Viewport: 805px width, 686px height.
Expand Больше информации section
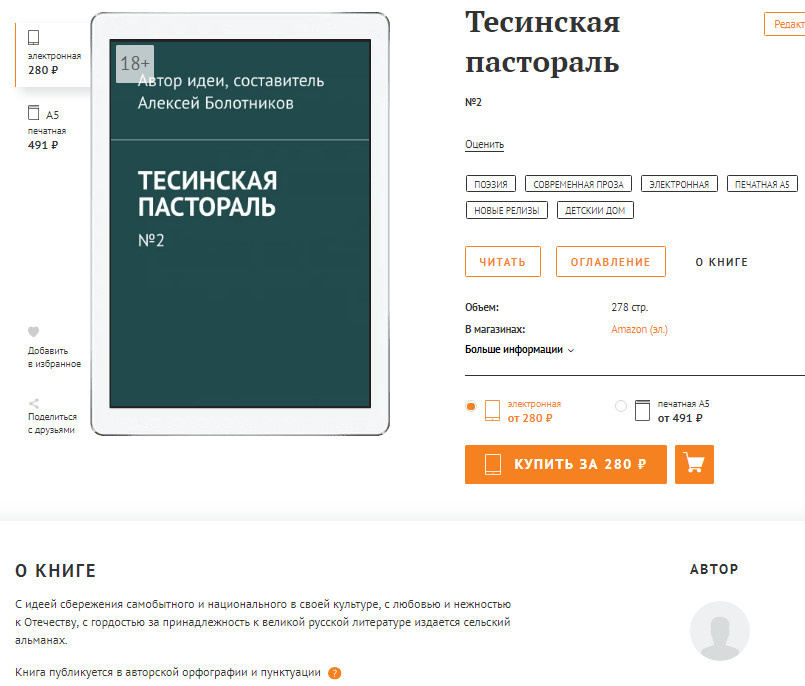(519, 350)
